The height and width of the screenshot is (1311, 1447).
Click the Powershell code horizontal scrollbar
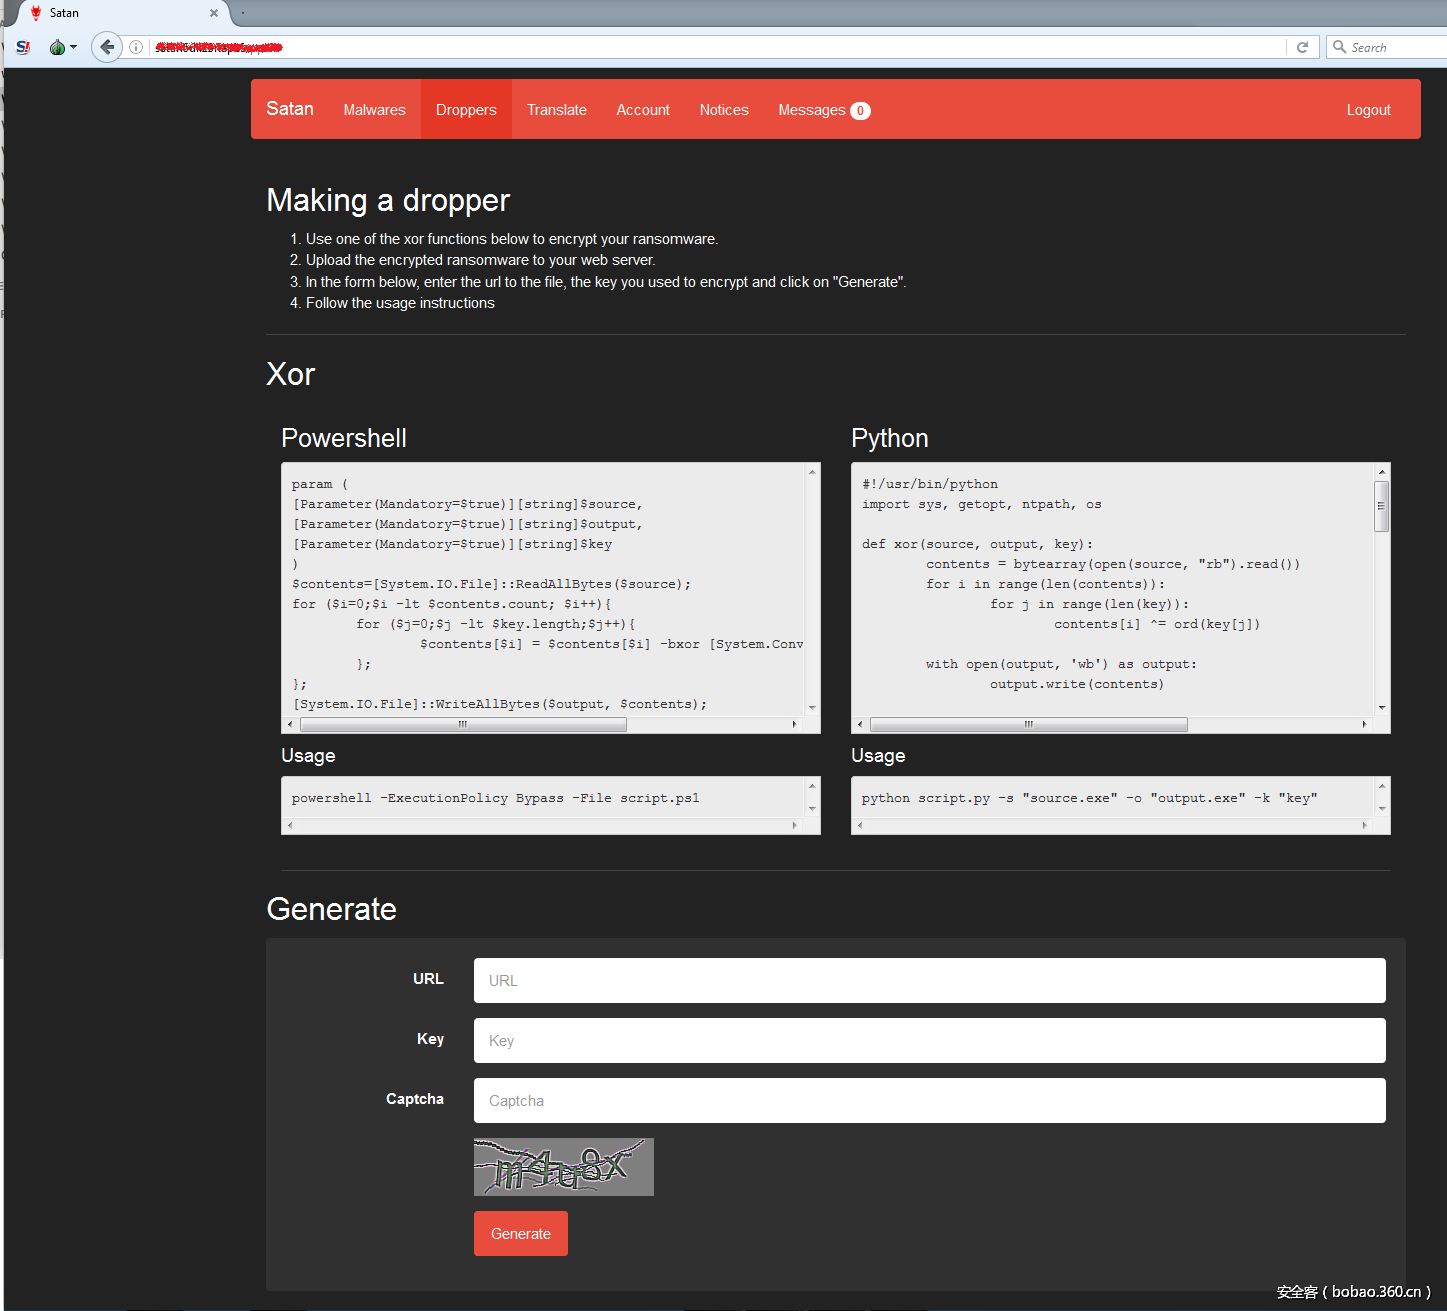(463, 724)
